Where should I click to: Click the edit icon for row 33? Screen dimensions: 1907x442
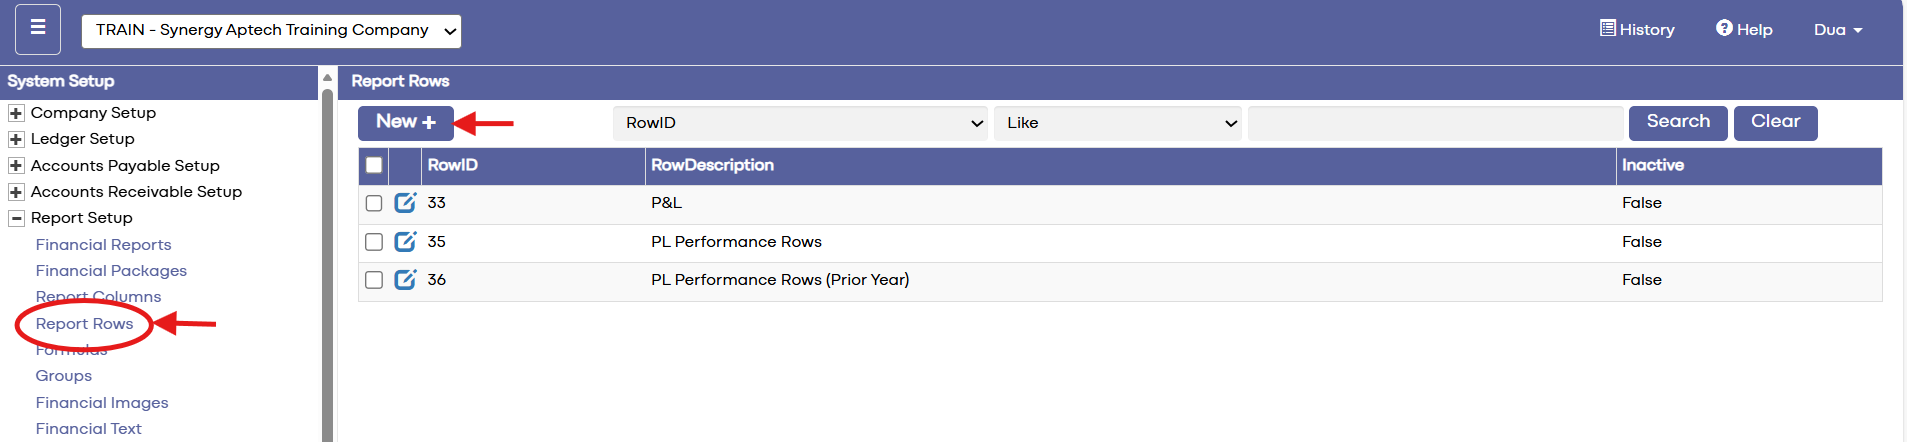[x=405, y=203]
